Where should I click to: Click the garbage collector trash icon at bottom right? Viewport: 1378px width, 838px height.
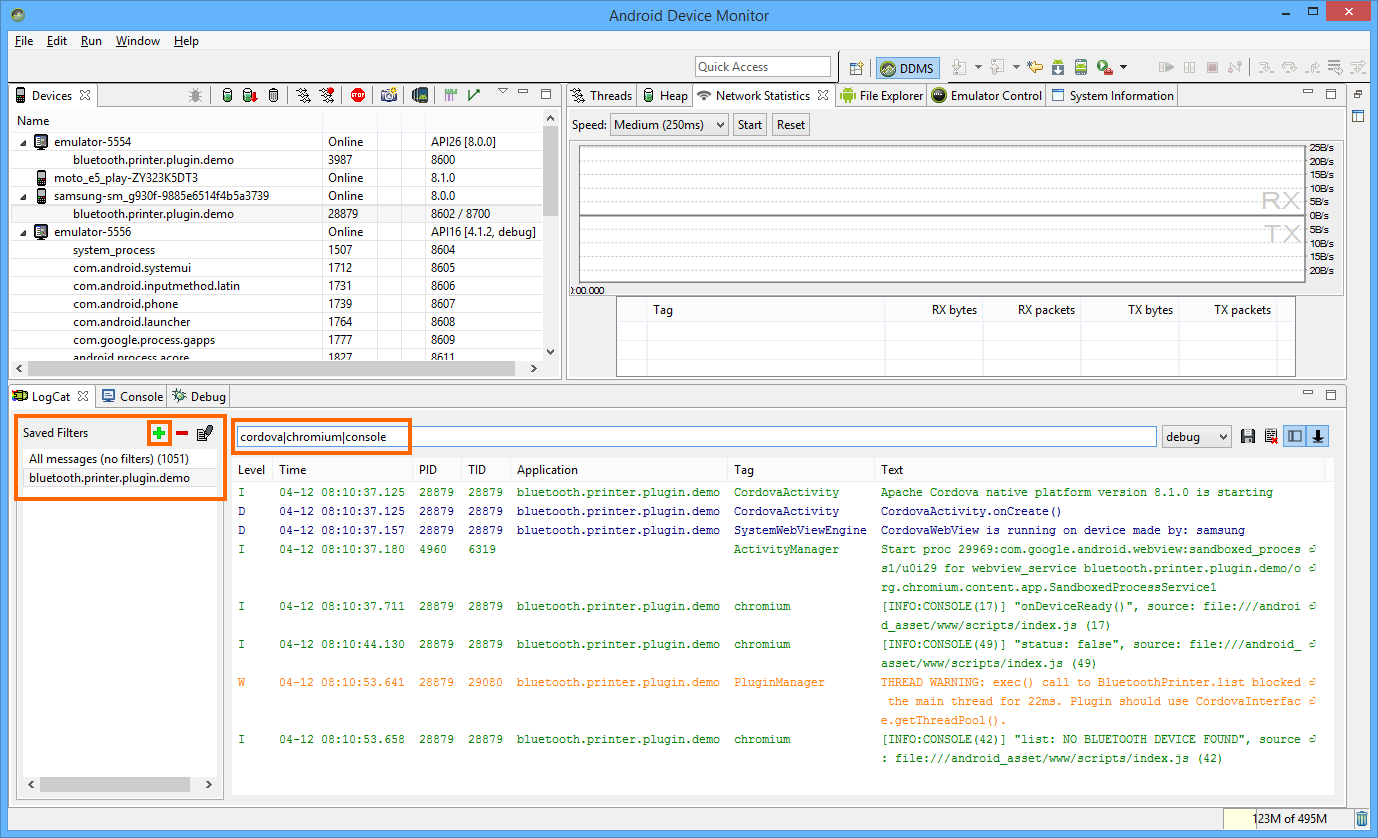click(x=1362, y=819)
